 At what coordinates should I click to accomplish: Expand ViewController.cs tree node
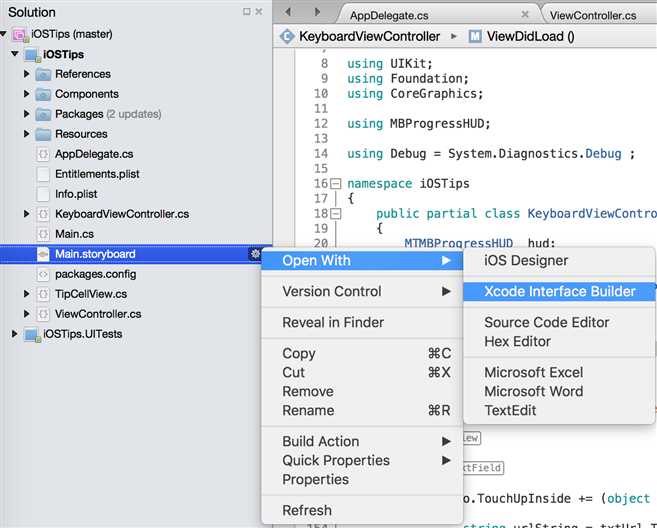pos(26,313)
